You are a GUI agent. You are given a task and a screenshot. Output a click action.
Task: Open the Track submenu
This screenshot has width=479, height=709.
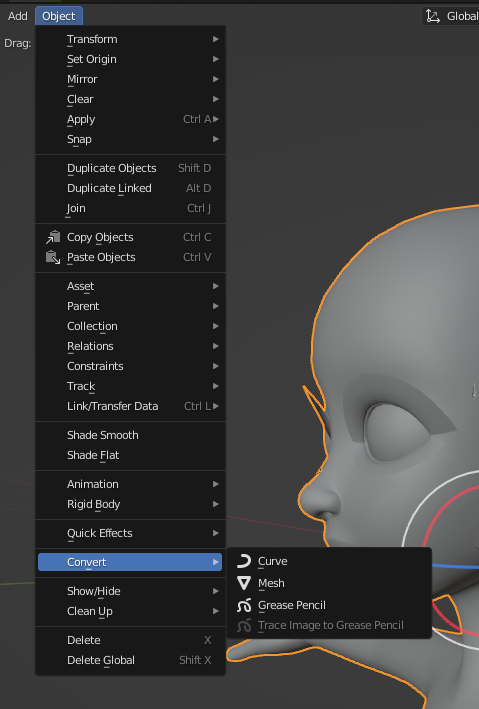[130, 386]
